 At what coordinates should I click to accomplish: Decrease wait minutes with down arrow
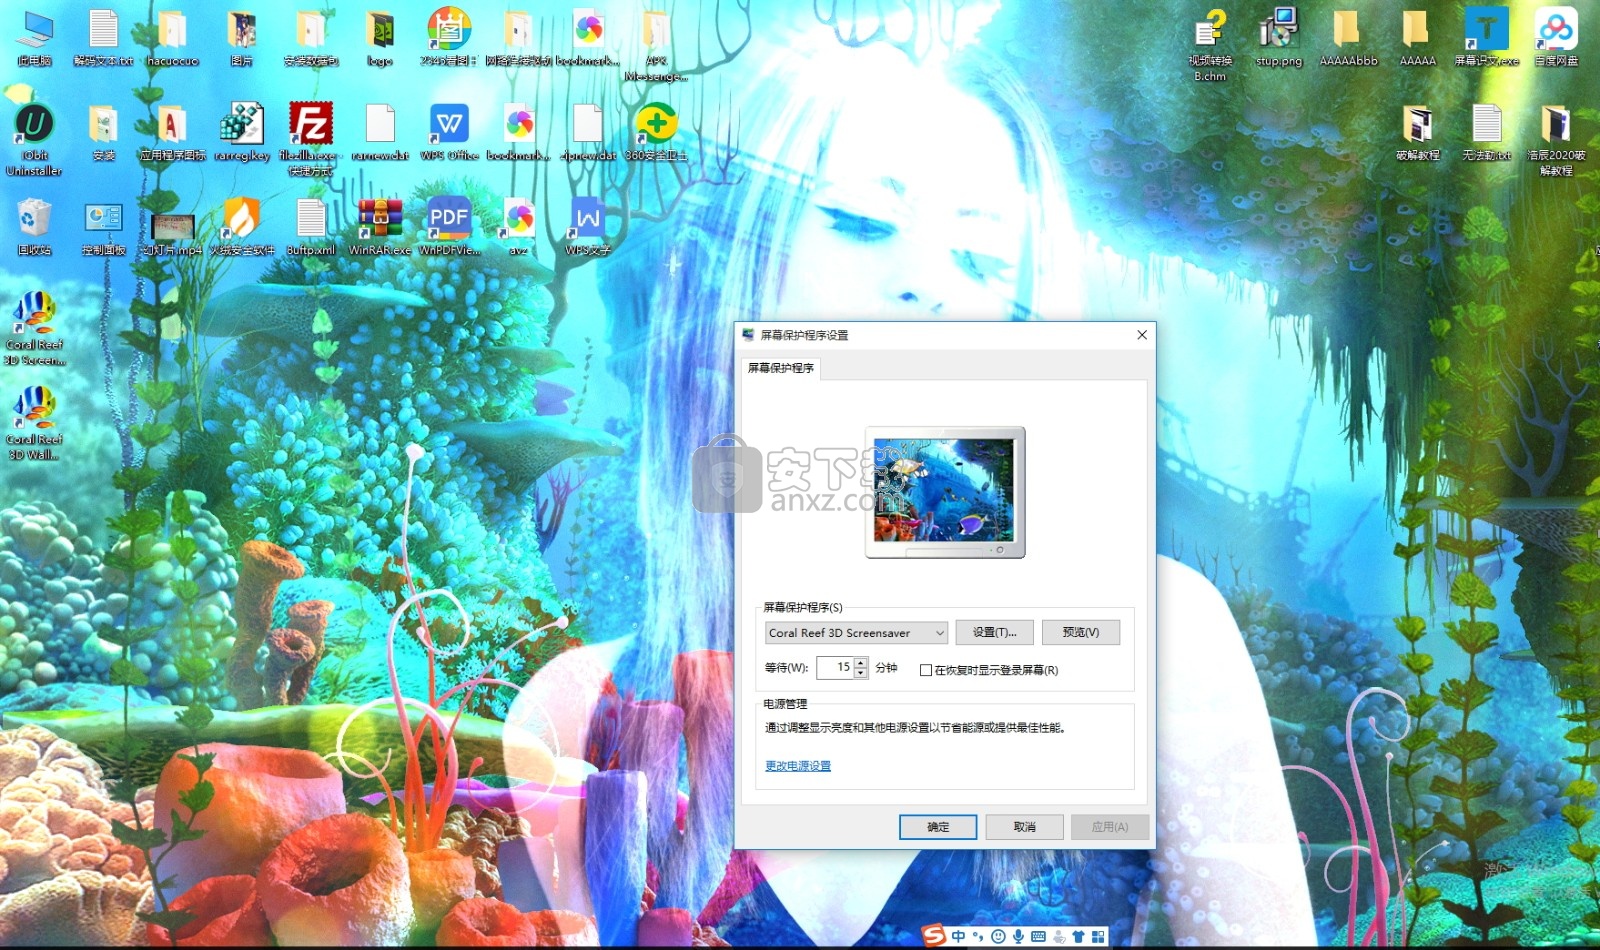click(x=861, y=673)
